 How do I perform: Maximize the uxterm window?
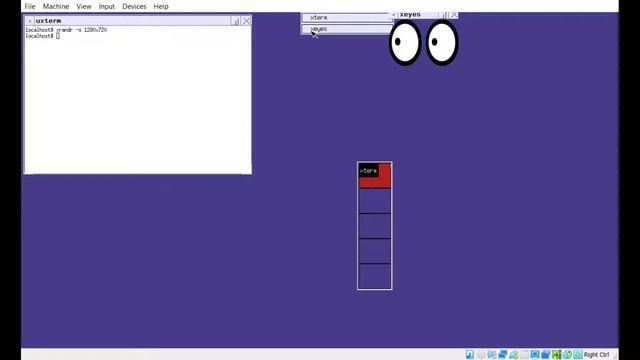pos(235,21)
